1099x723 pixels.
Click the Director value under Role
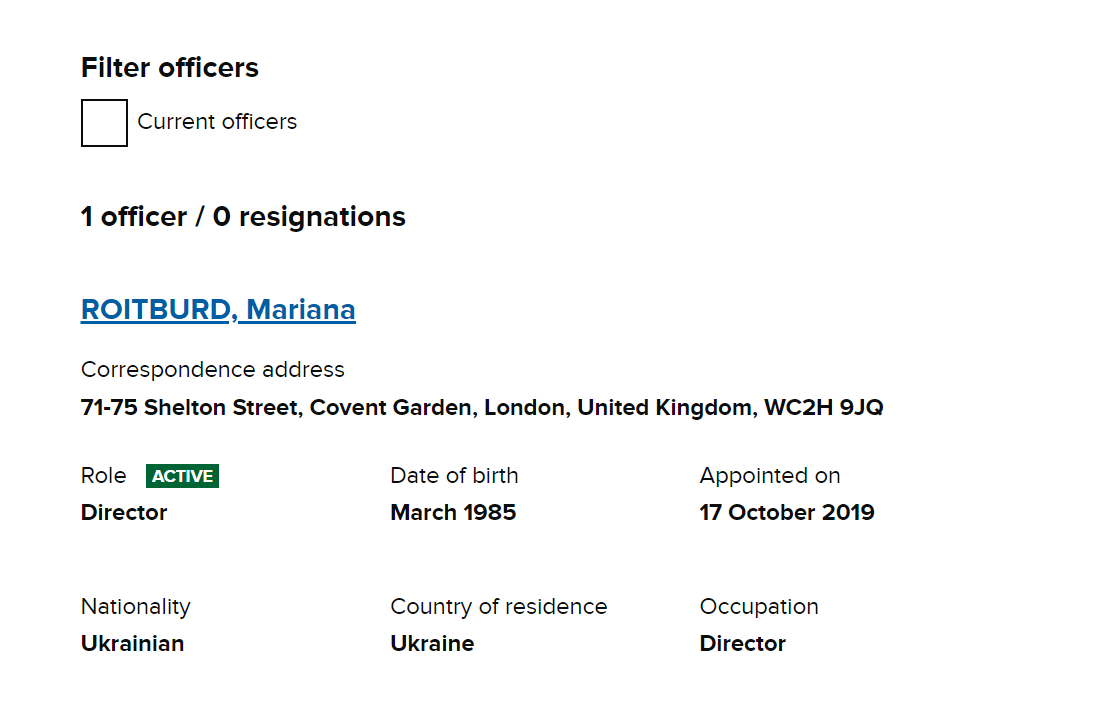[x=124, y=512]
